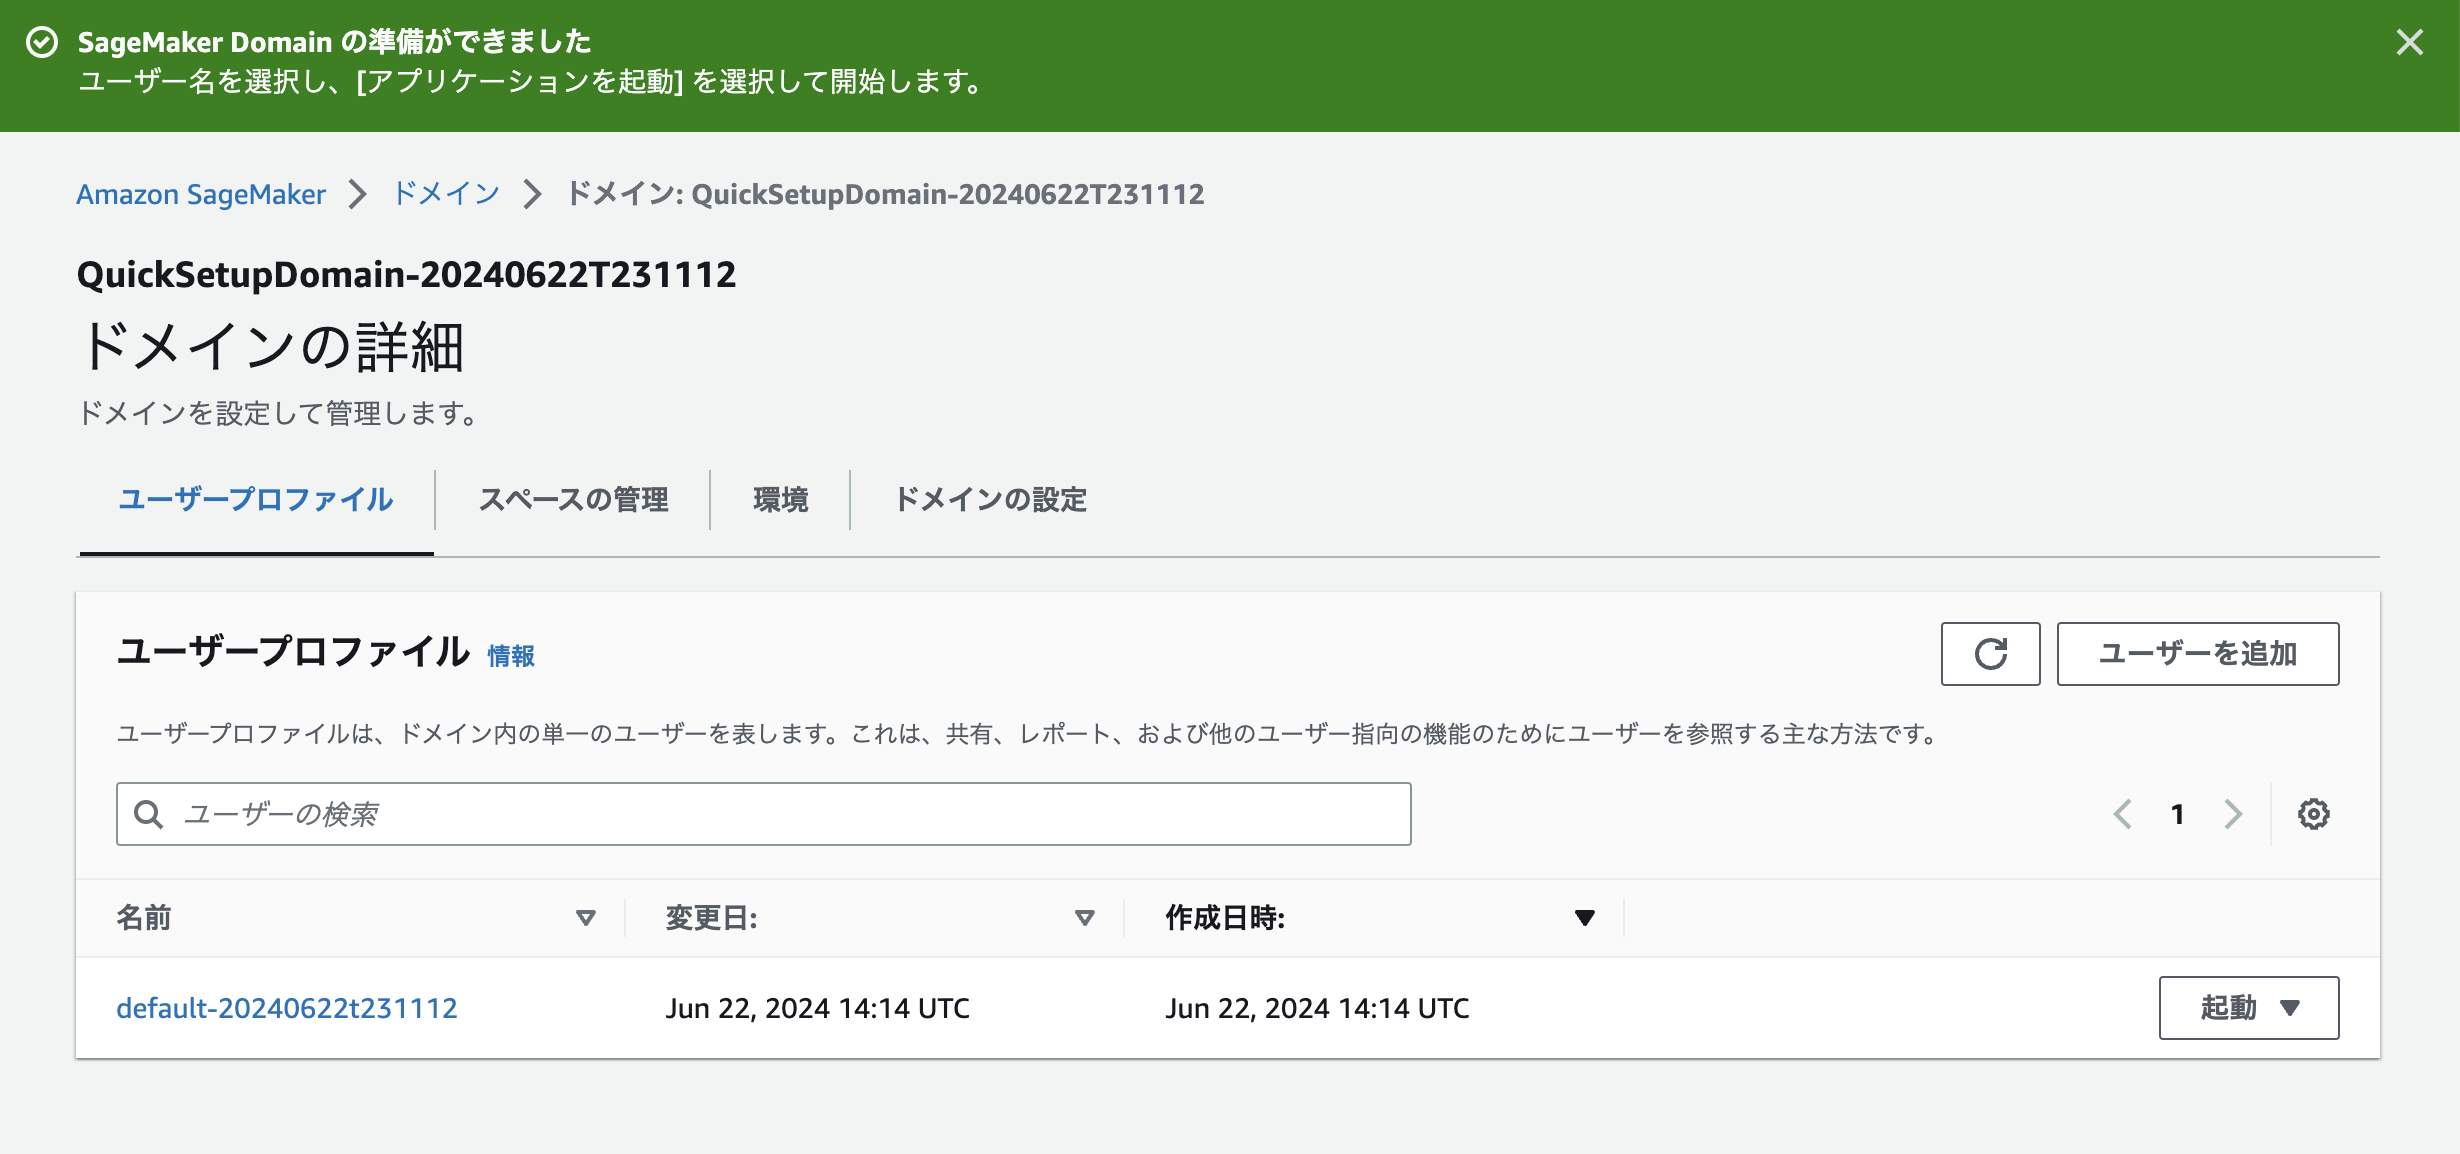Viewport: 2460px width, 1154px height.
Task: Open the Amazon SageMaker breadcrumb link
Action: click(201, 194)
